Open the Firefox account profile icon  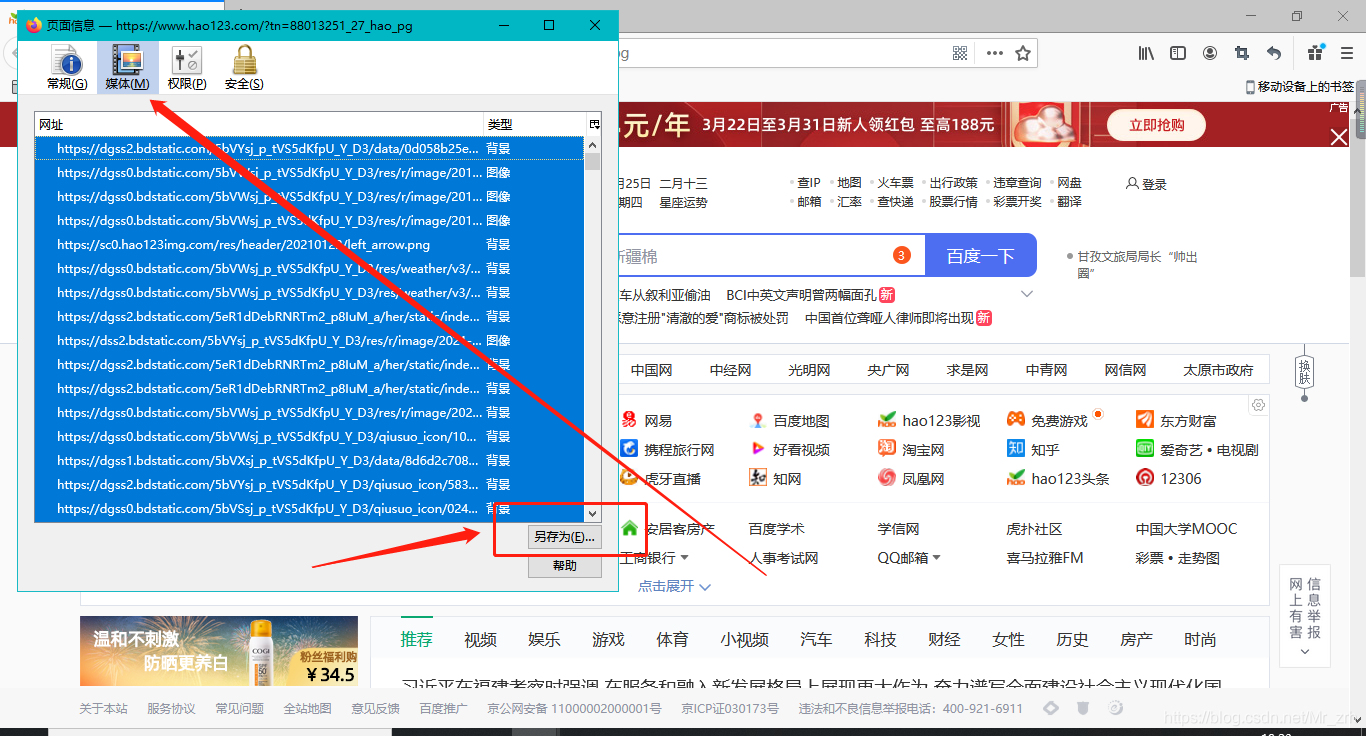pyautogui.click(x=1209, y=53)
